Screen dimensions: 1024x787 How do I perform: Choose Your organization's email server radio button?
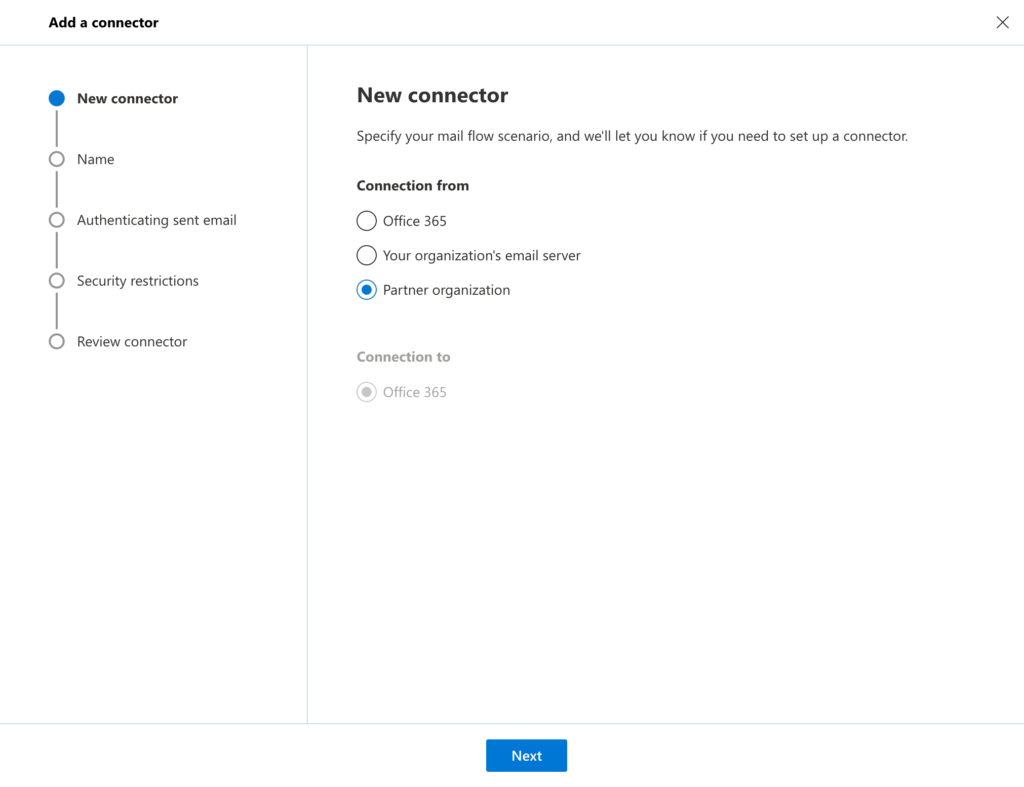click(x=366, y=255)
